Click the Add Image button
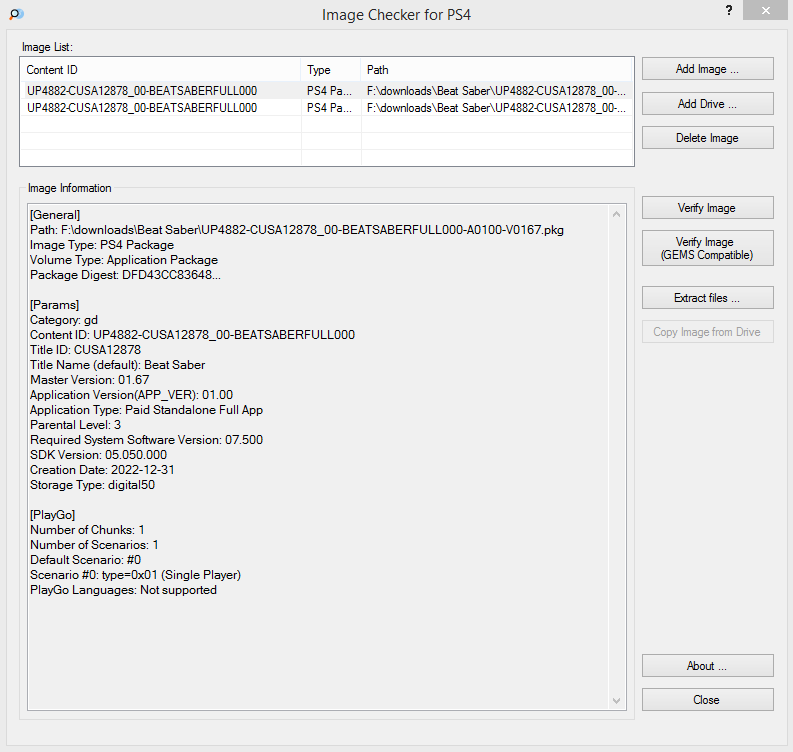793x752 pixels. point(708,69)
